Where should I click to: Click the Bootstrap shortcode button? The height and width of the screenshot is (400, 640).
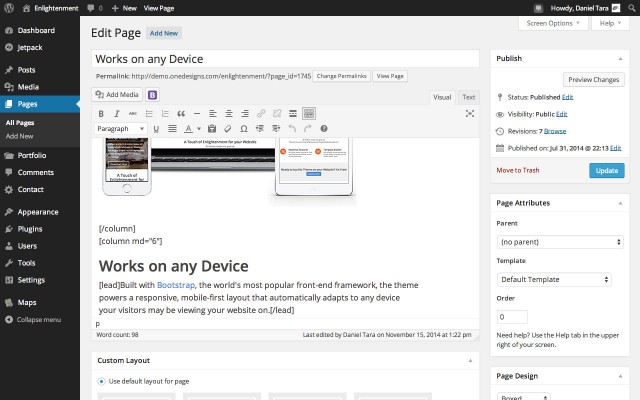(x=153, y=95)
